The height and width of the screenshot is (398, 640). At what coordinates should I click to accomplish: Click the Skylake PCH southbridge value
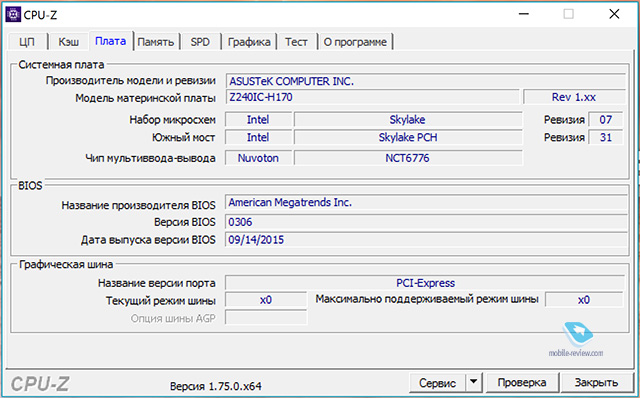(408, 138)
